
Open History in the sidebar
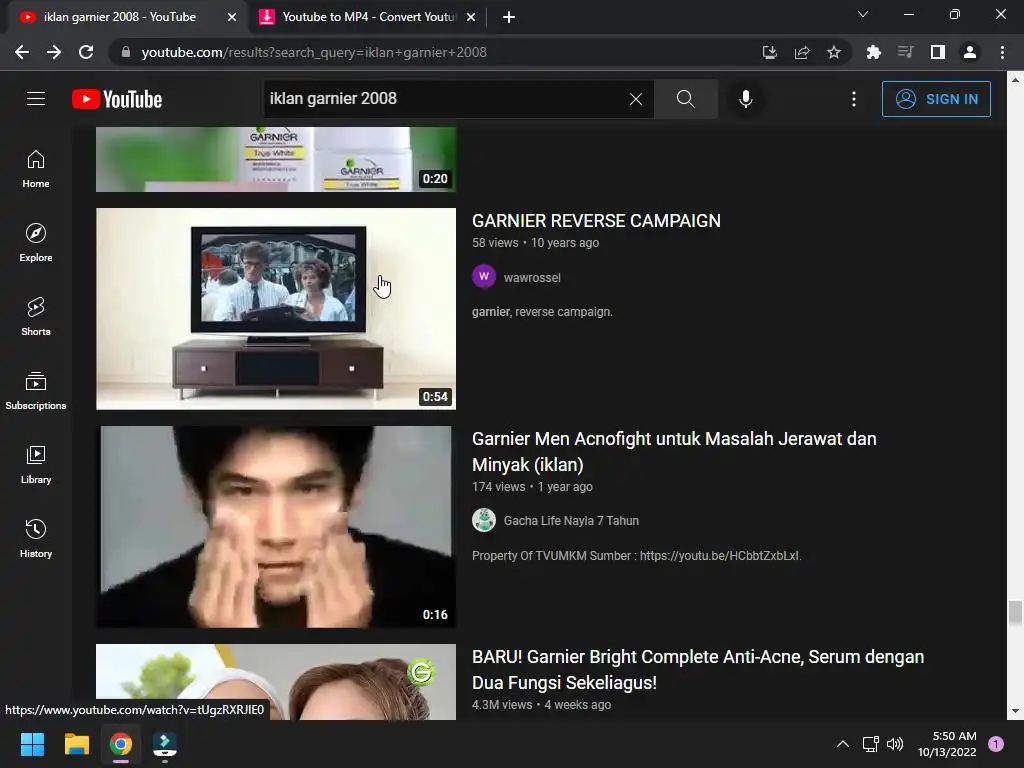[x=36, y=538]
